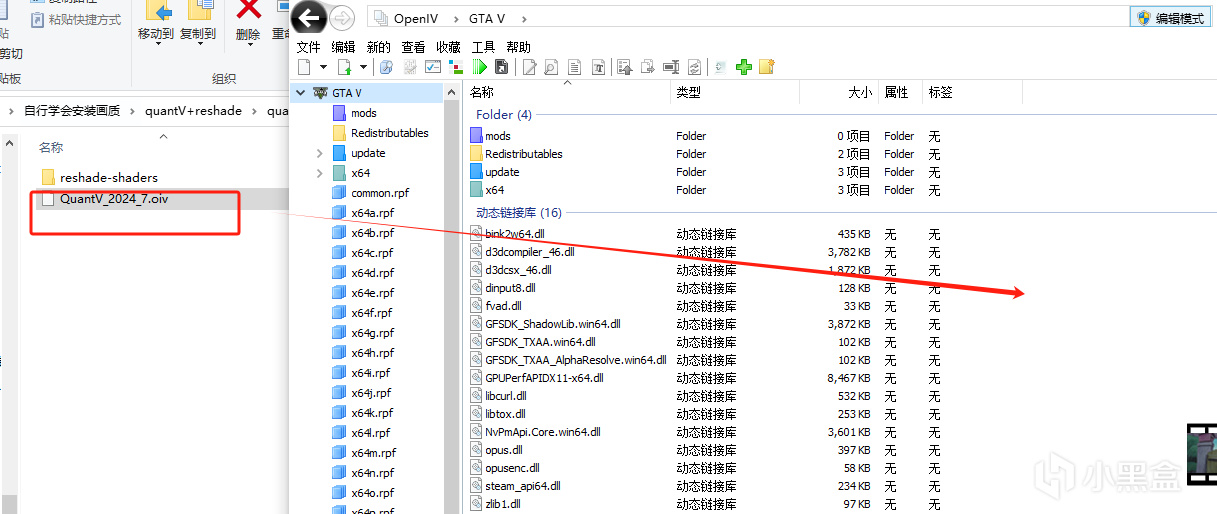Click the document with T toolbar icon

(598, 67)
